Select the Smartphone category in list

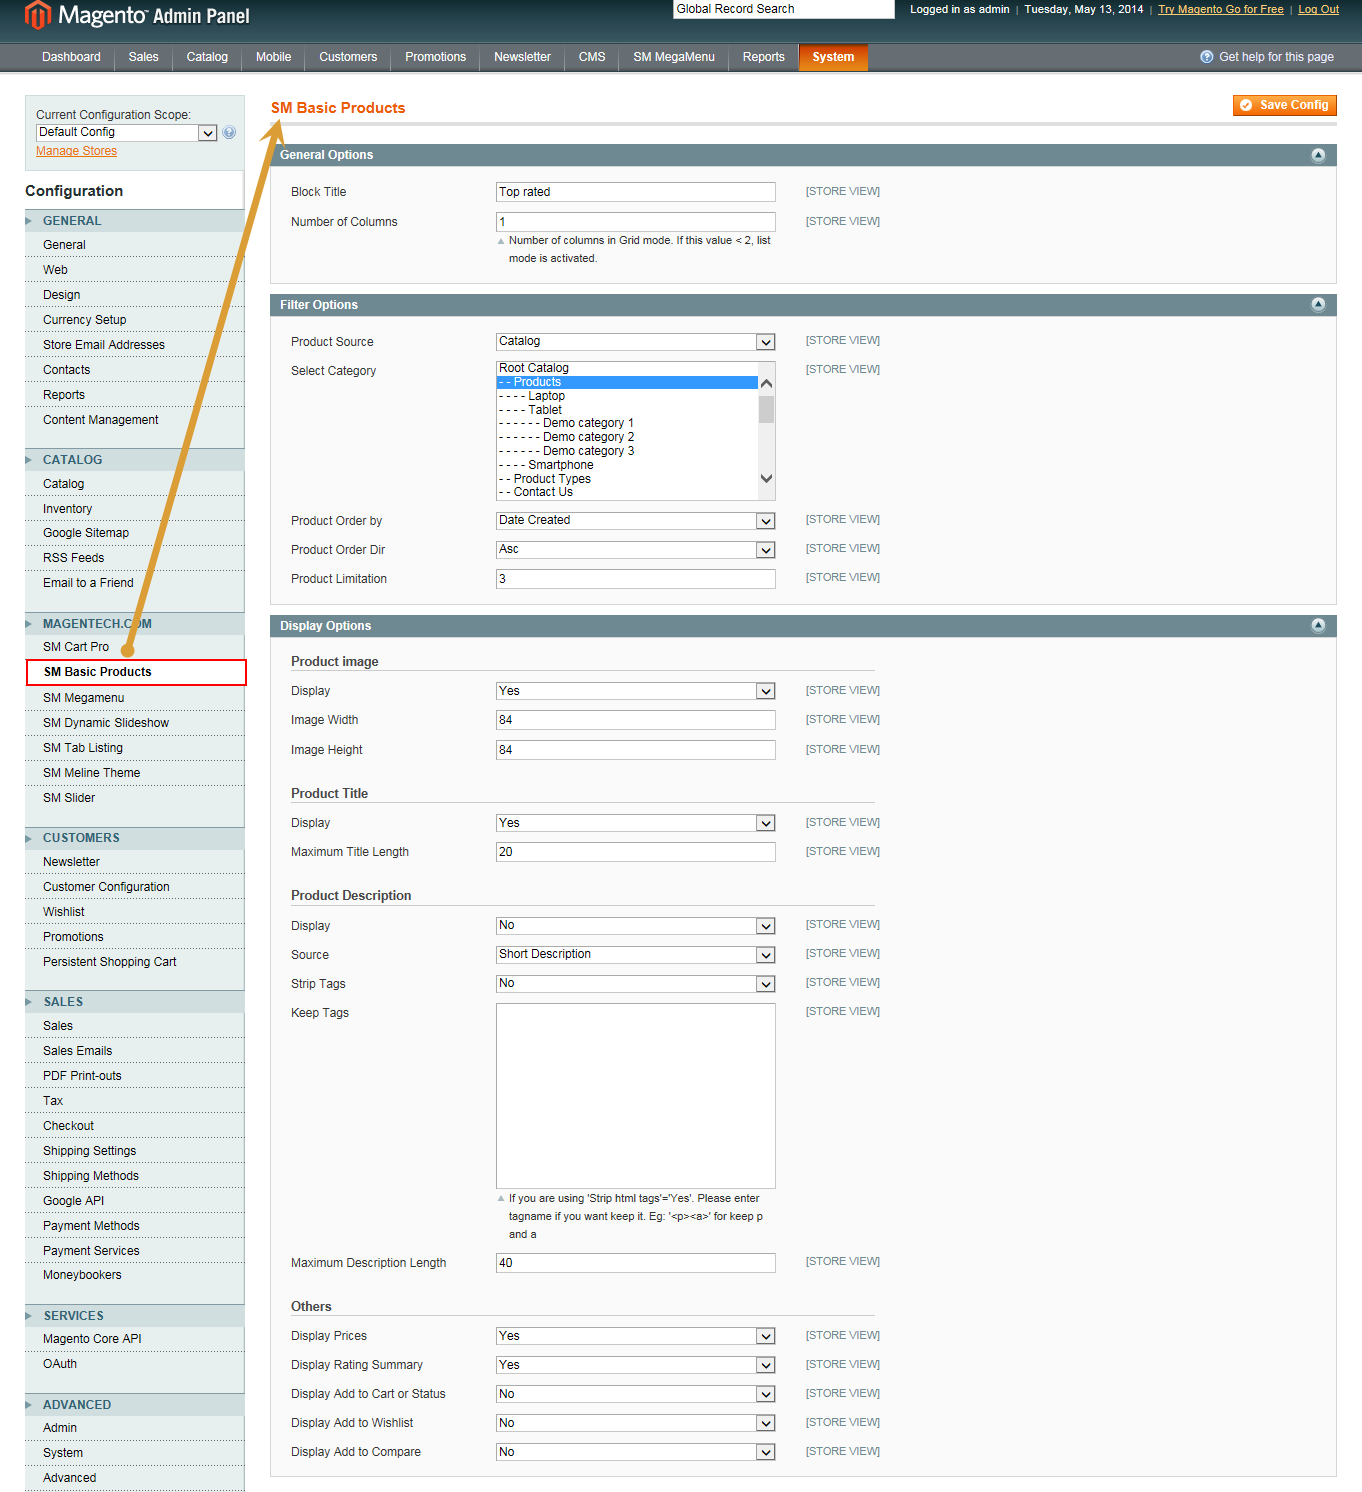627,465
